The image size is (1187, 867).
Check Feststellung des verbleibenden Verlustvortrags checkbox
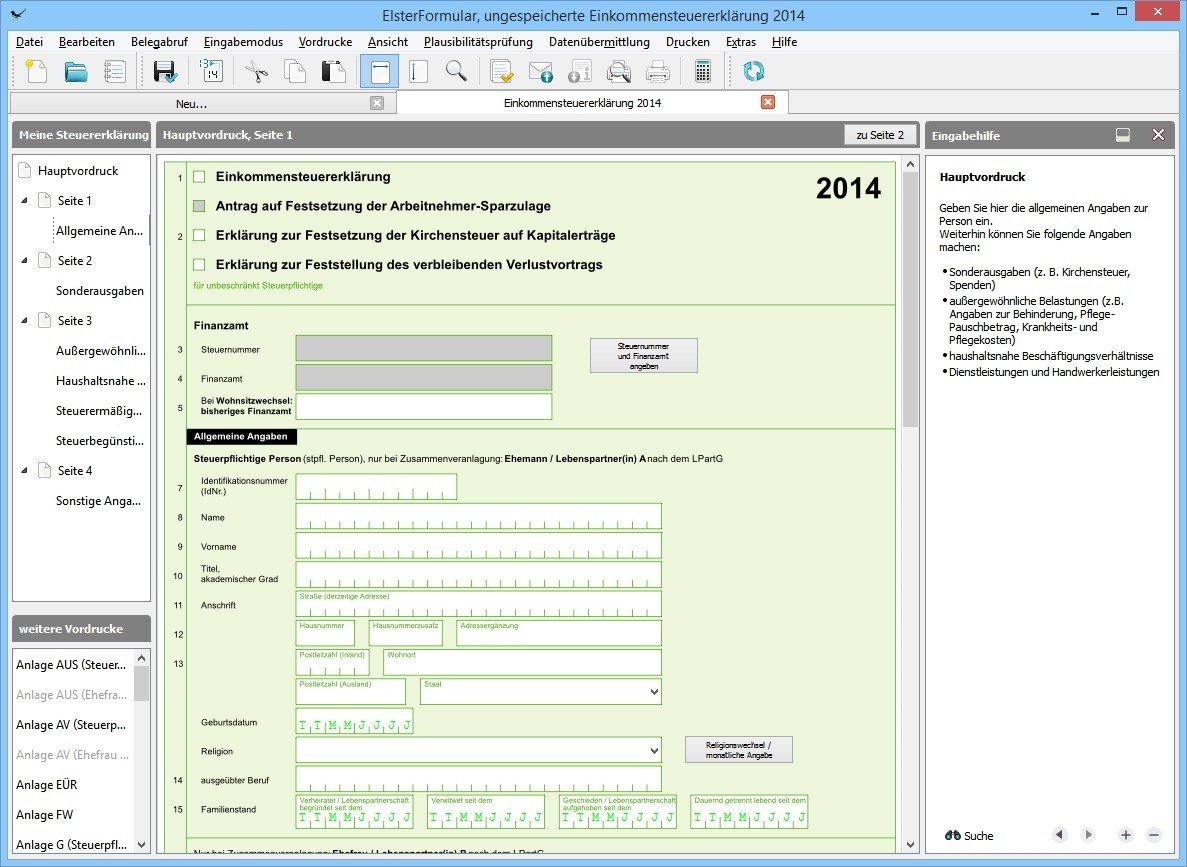[x=199, y=265]
